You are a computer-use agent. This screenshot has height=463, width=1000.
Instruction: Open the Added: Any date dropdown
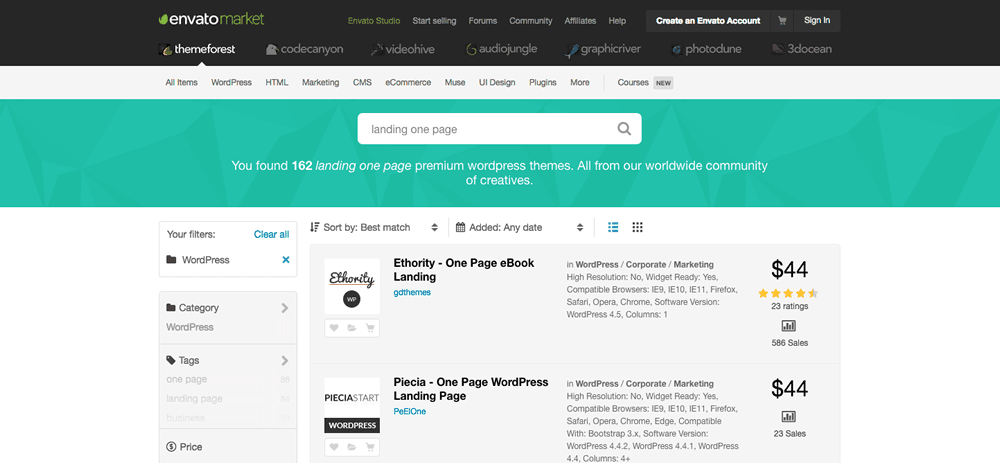coord(520,227)
